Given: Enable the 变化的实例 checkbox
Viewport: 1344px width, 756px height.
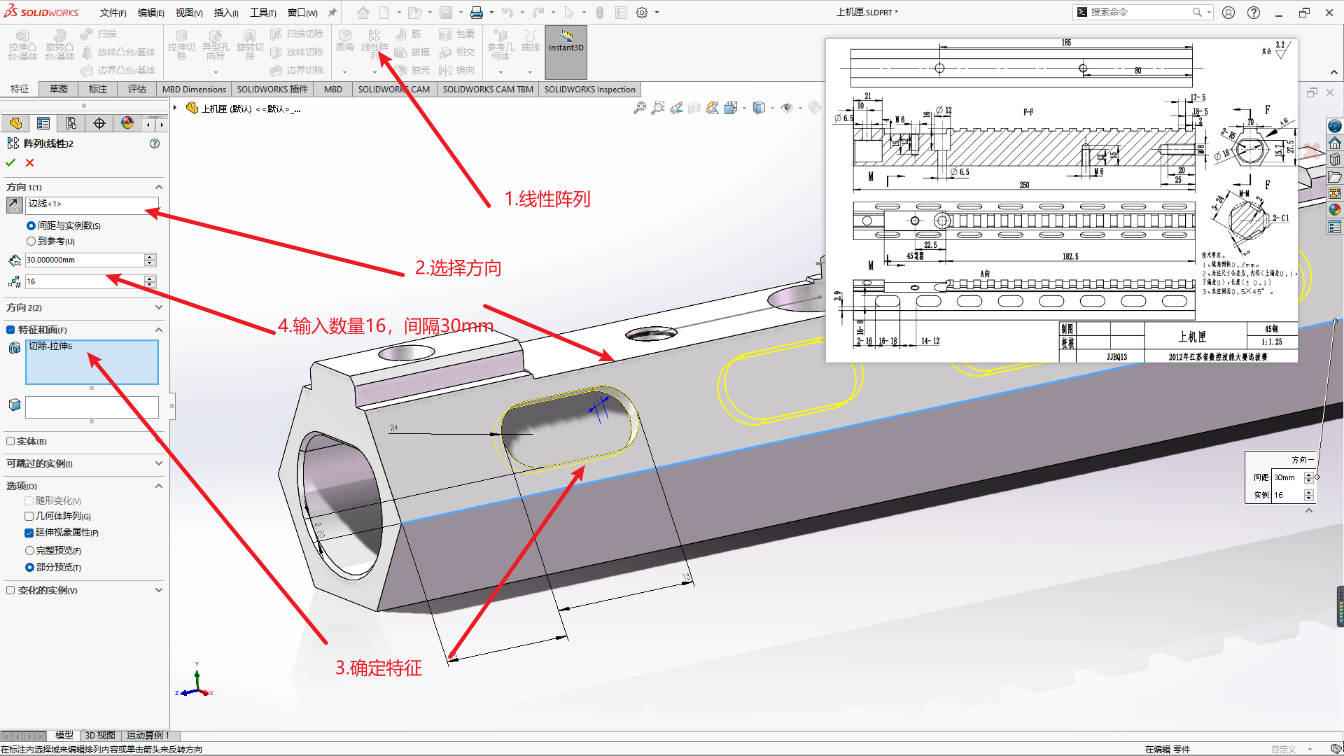Looking at the screenshot, I should click(x=11, y=590).
